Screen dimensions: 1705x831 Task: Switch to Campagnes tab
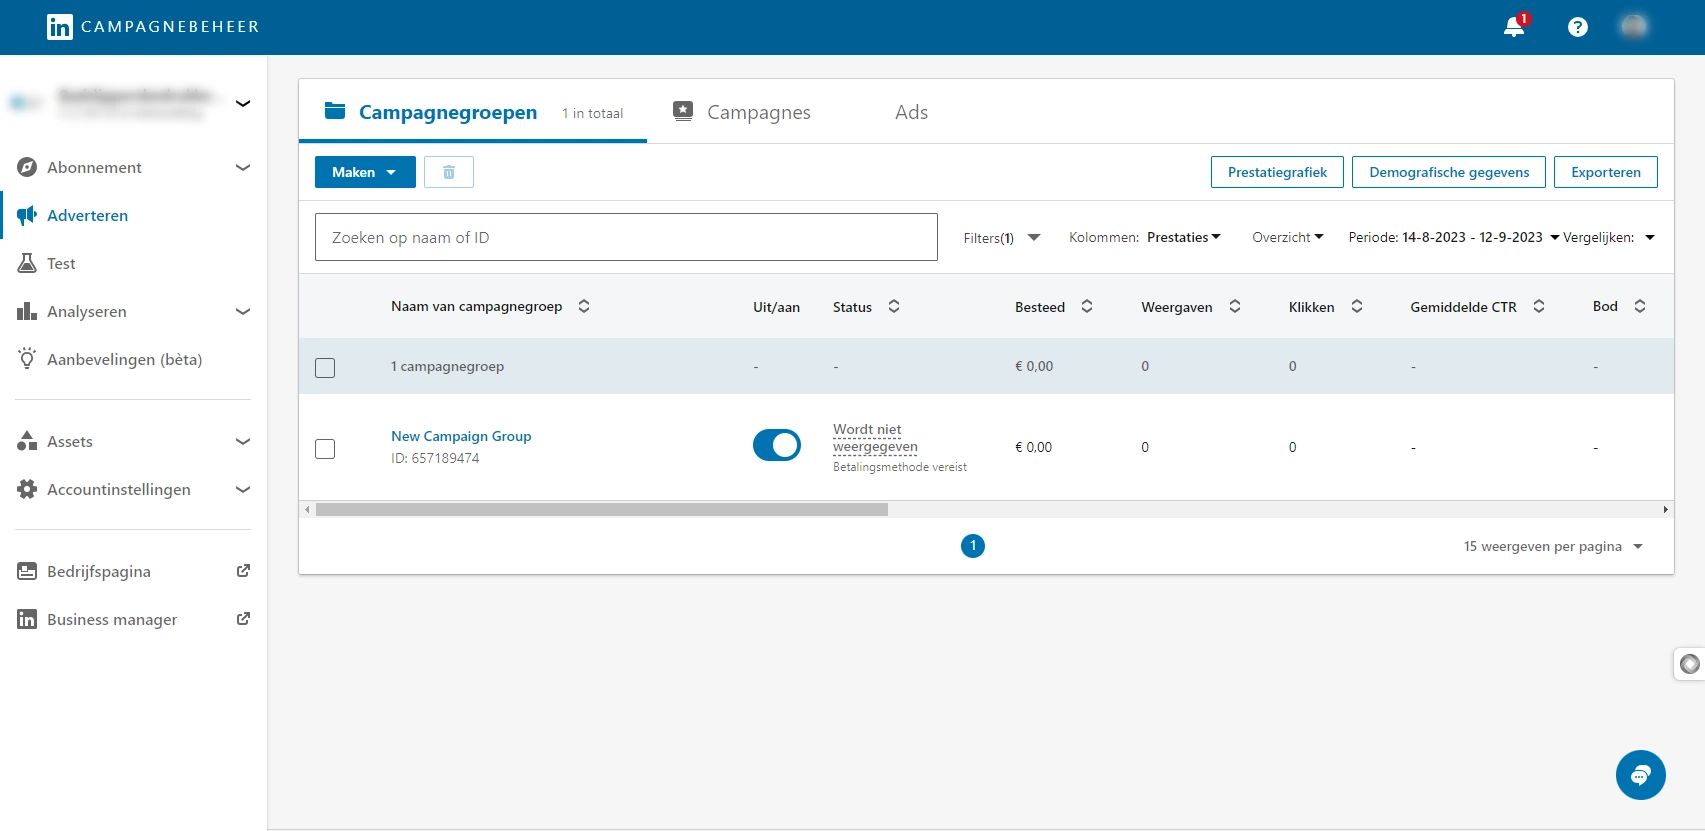[742, 112]
